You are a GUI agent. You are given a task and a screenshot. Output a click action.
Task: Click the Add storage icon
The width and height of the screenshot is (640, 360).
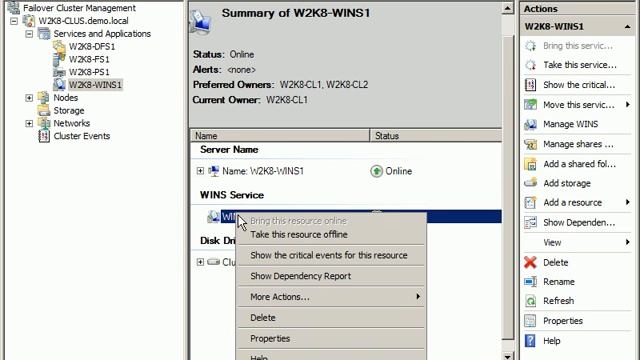click(530, 183)
